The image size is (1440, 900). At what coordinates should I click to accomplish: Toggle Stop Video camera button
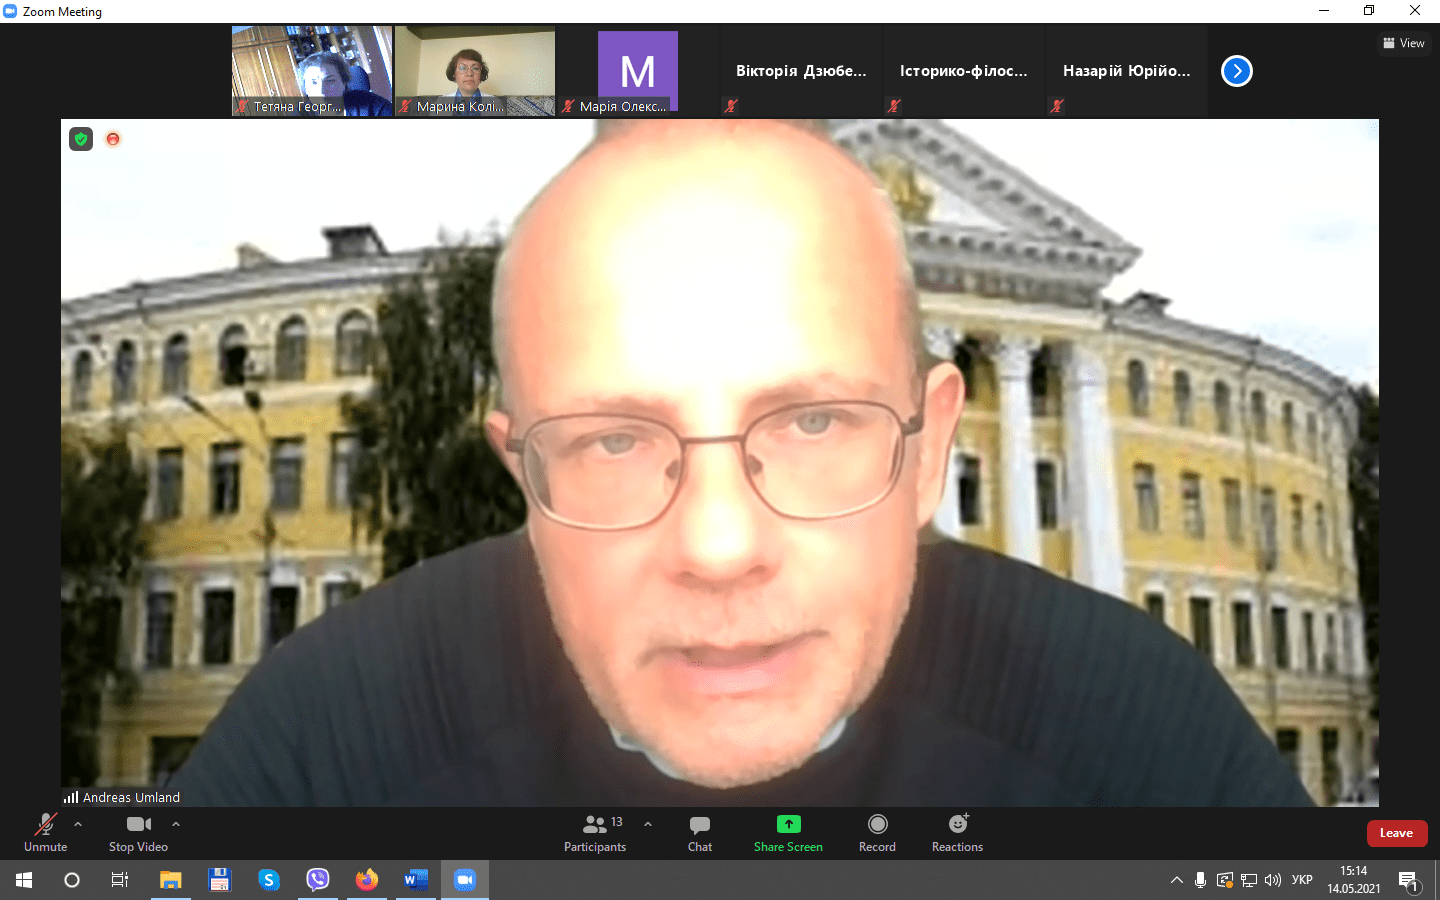pos(138,832)
